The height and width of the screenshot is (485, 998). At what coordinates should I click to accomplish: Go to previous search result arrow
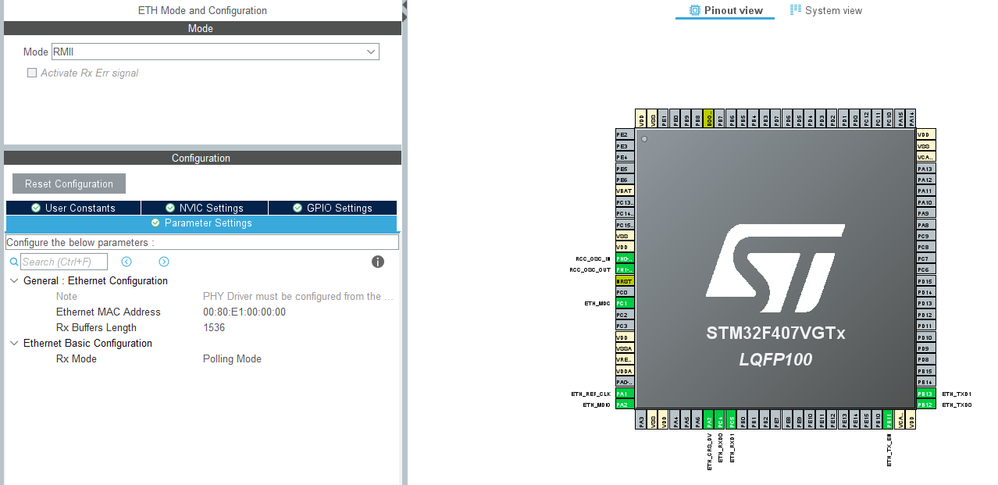pyautogui.click(x=126, y=262)
